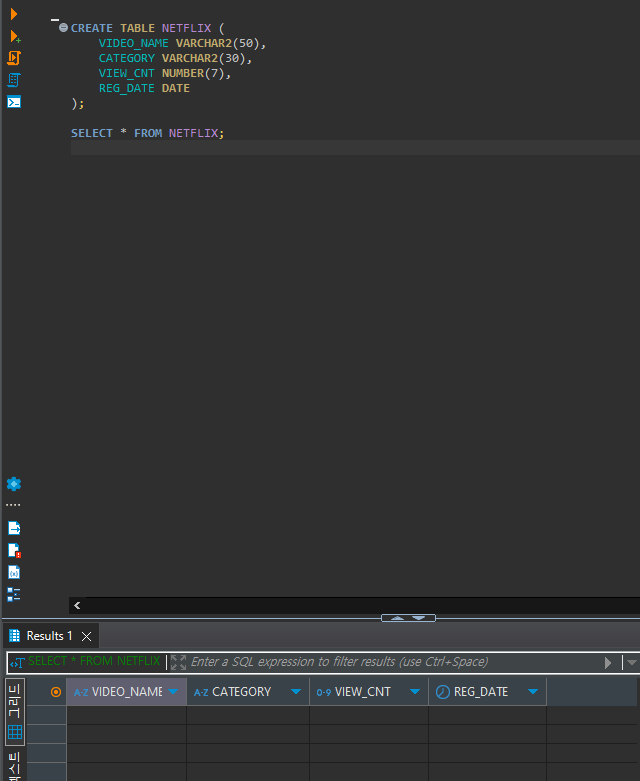Click the first row header in the grid

coord(46,715)
